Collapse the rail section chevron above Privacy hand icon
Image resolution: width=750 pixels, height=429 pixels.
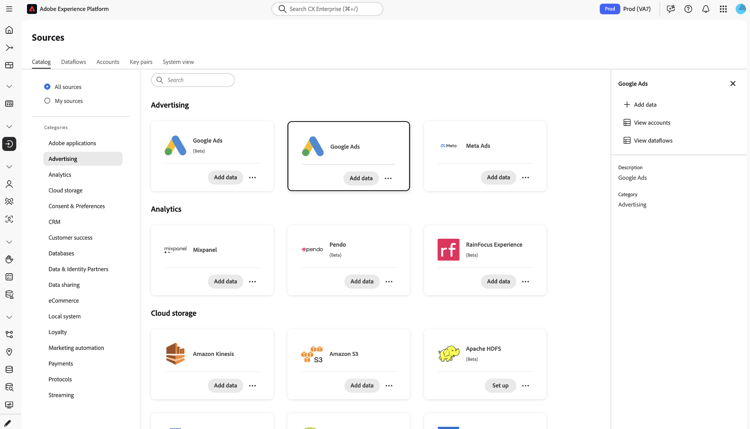tap(9, 242)
